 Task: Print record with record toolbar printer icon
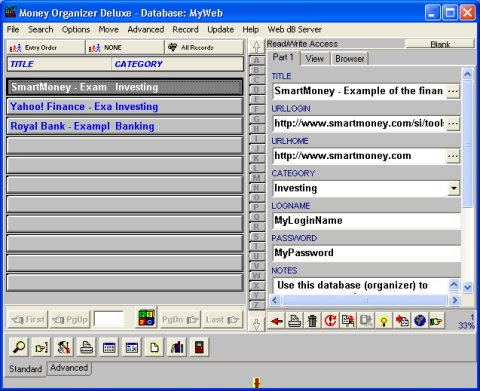[295, 321]
